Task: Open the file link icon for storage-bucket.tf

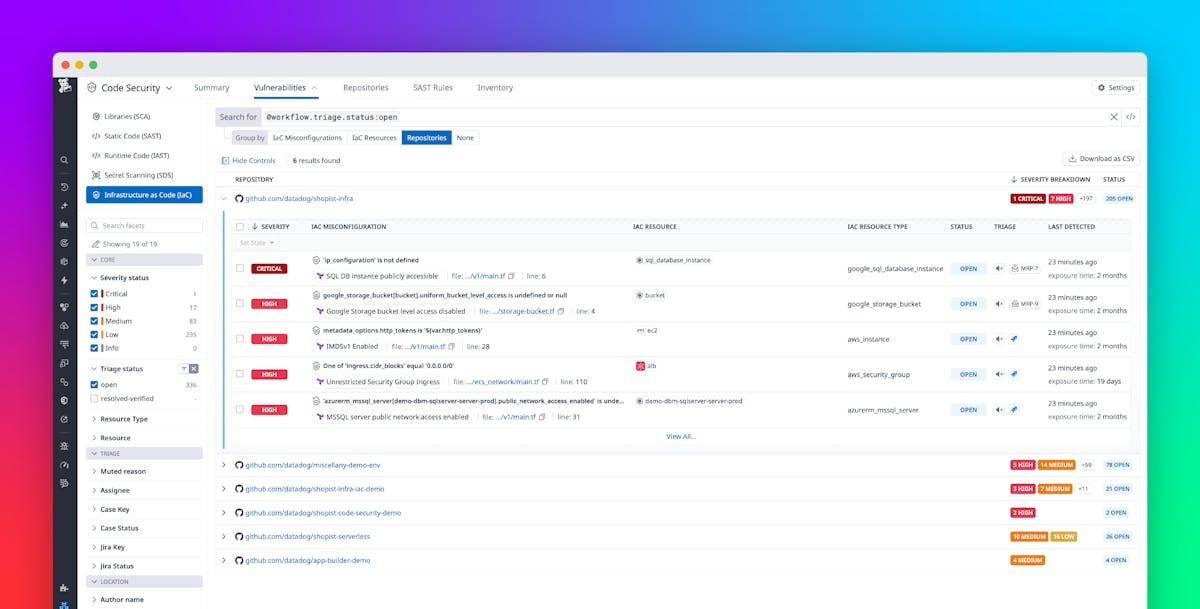Action: 559,310
